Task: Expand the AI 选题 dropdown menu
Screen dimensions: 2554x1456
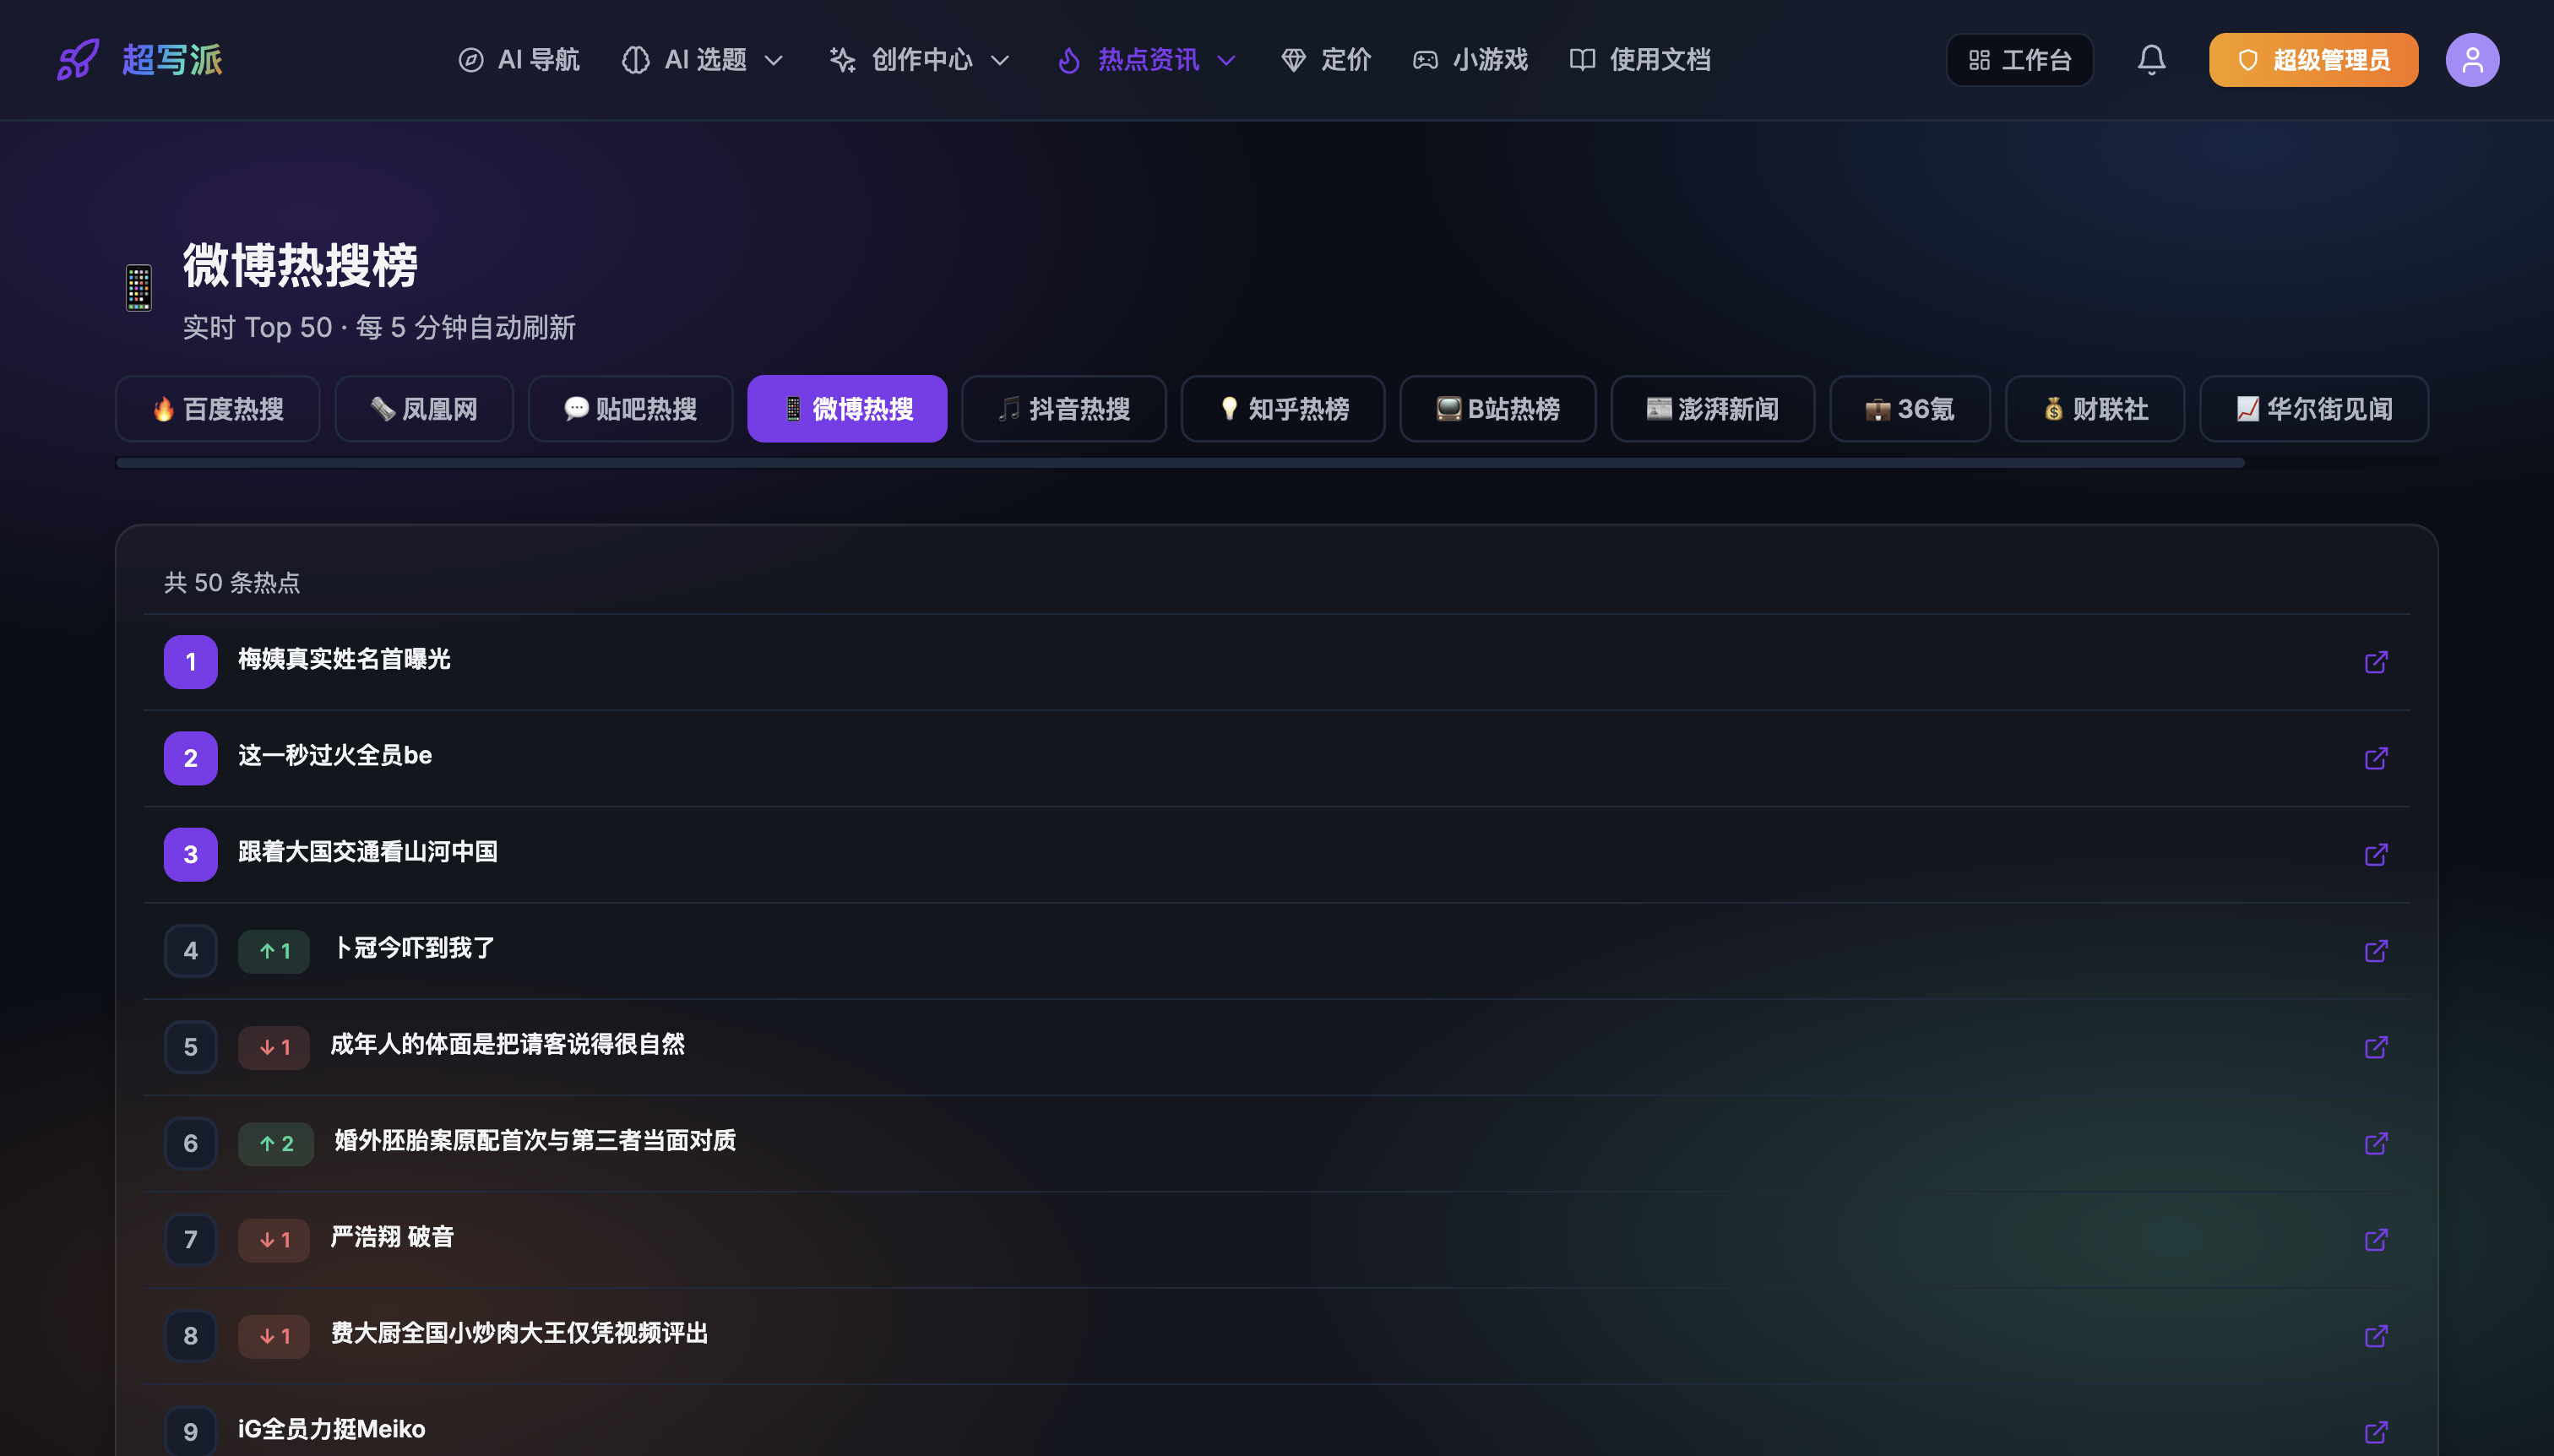Action: pos(703,60)
